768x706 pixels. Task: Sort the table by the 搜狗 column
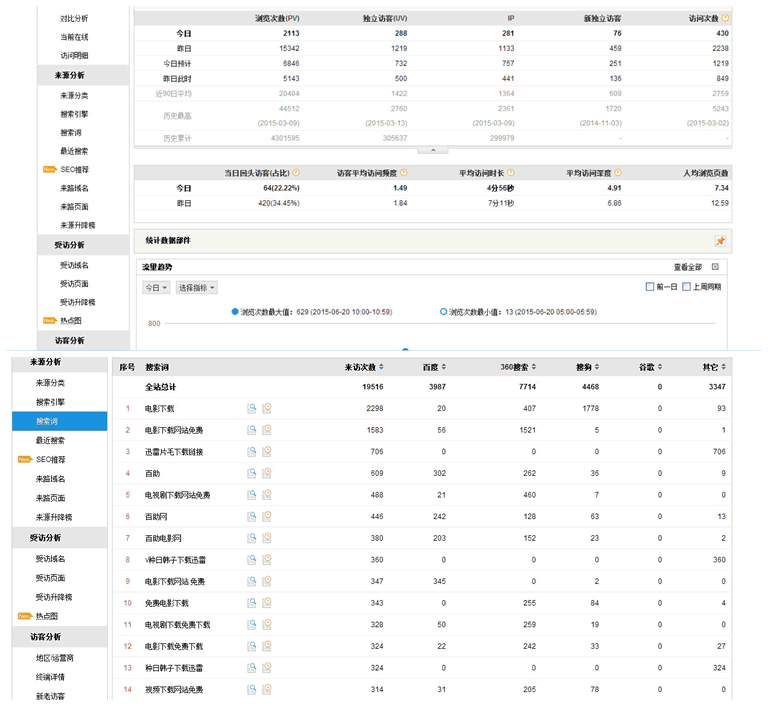click(597, 367)
